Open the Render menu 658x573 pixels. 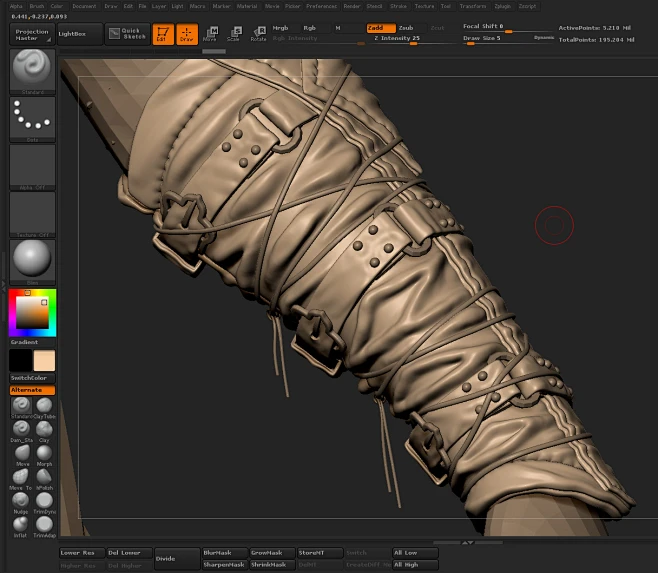[x=351, y=6]
